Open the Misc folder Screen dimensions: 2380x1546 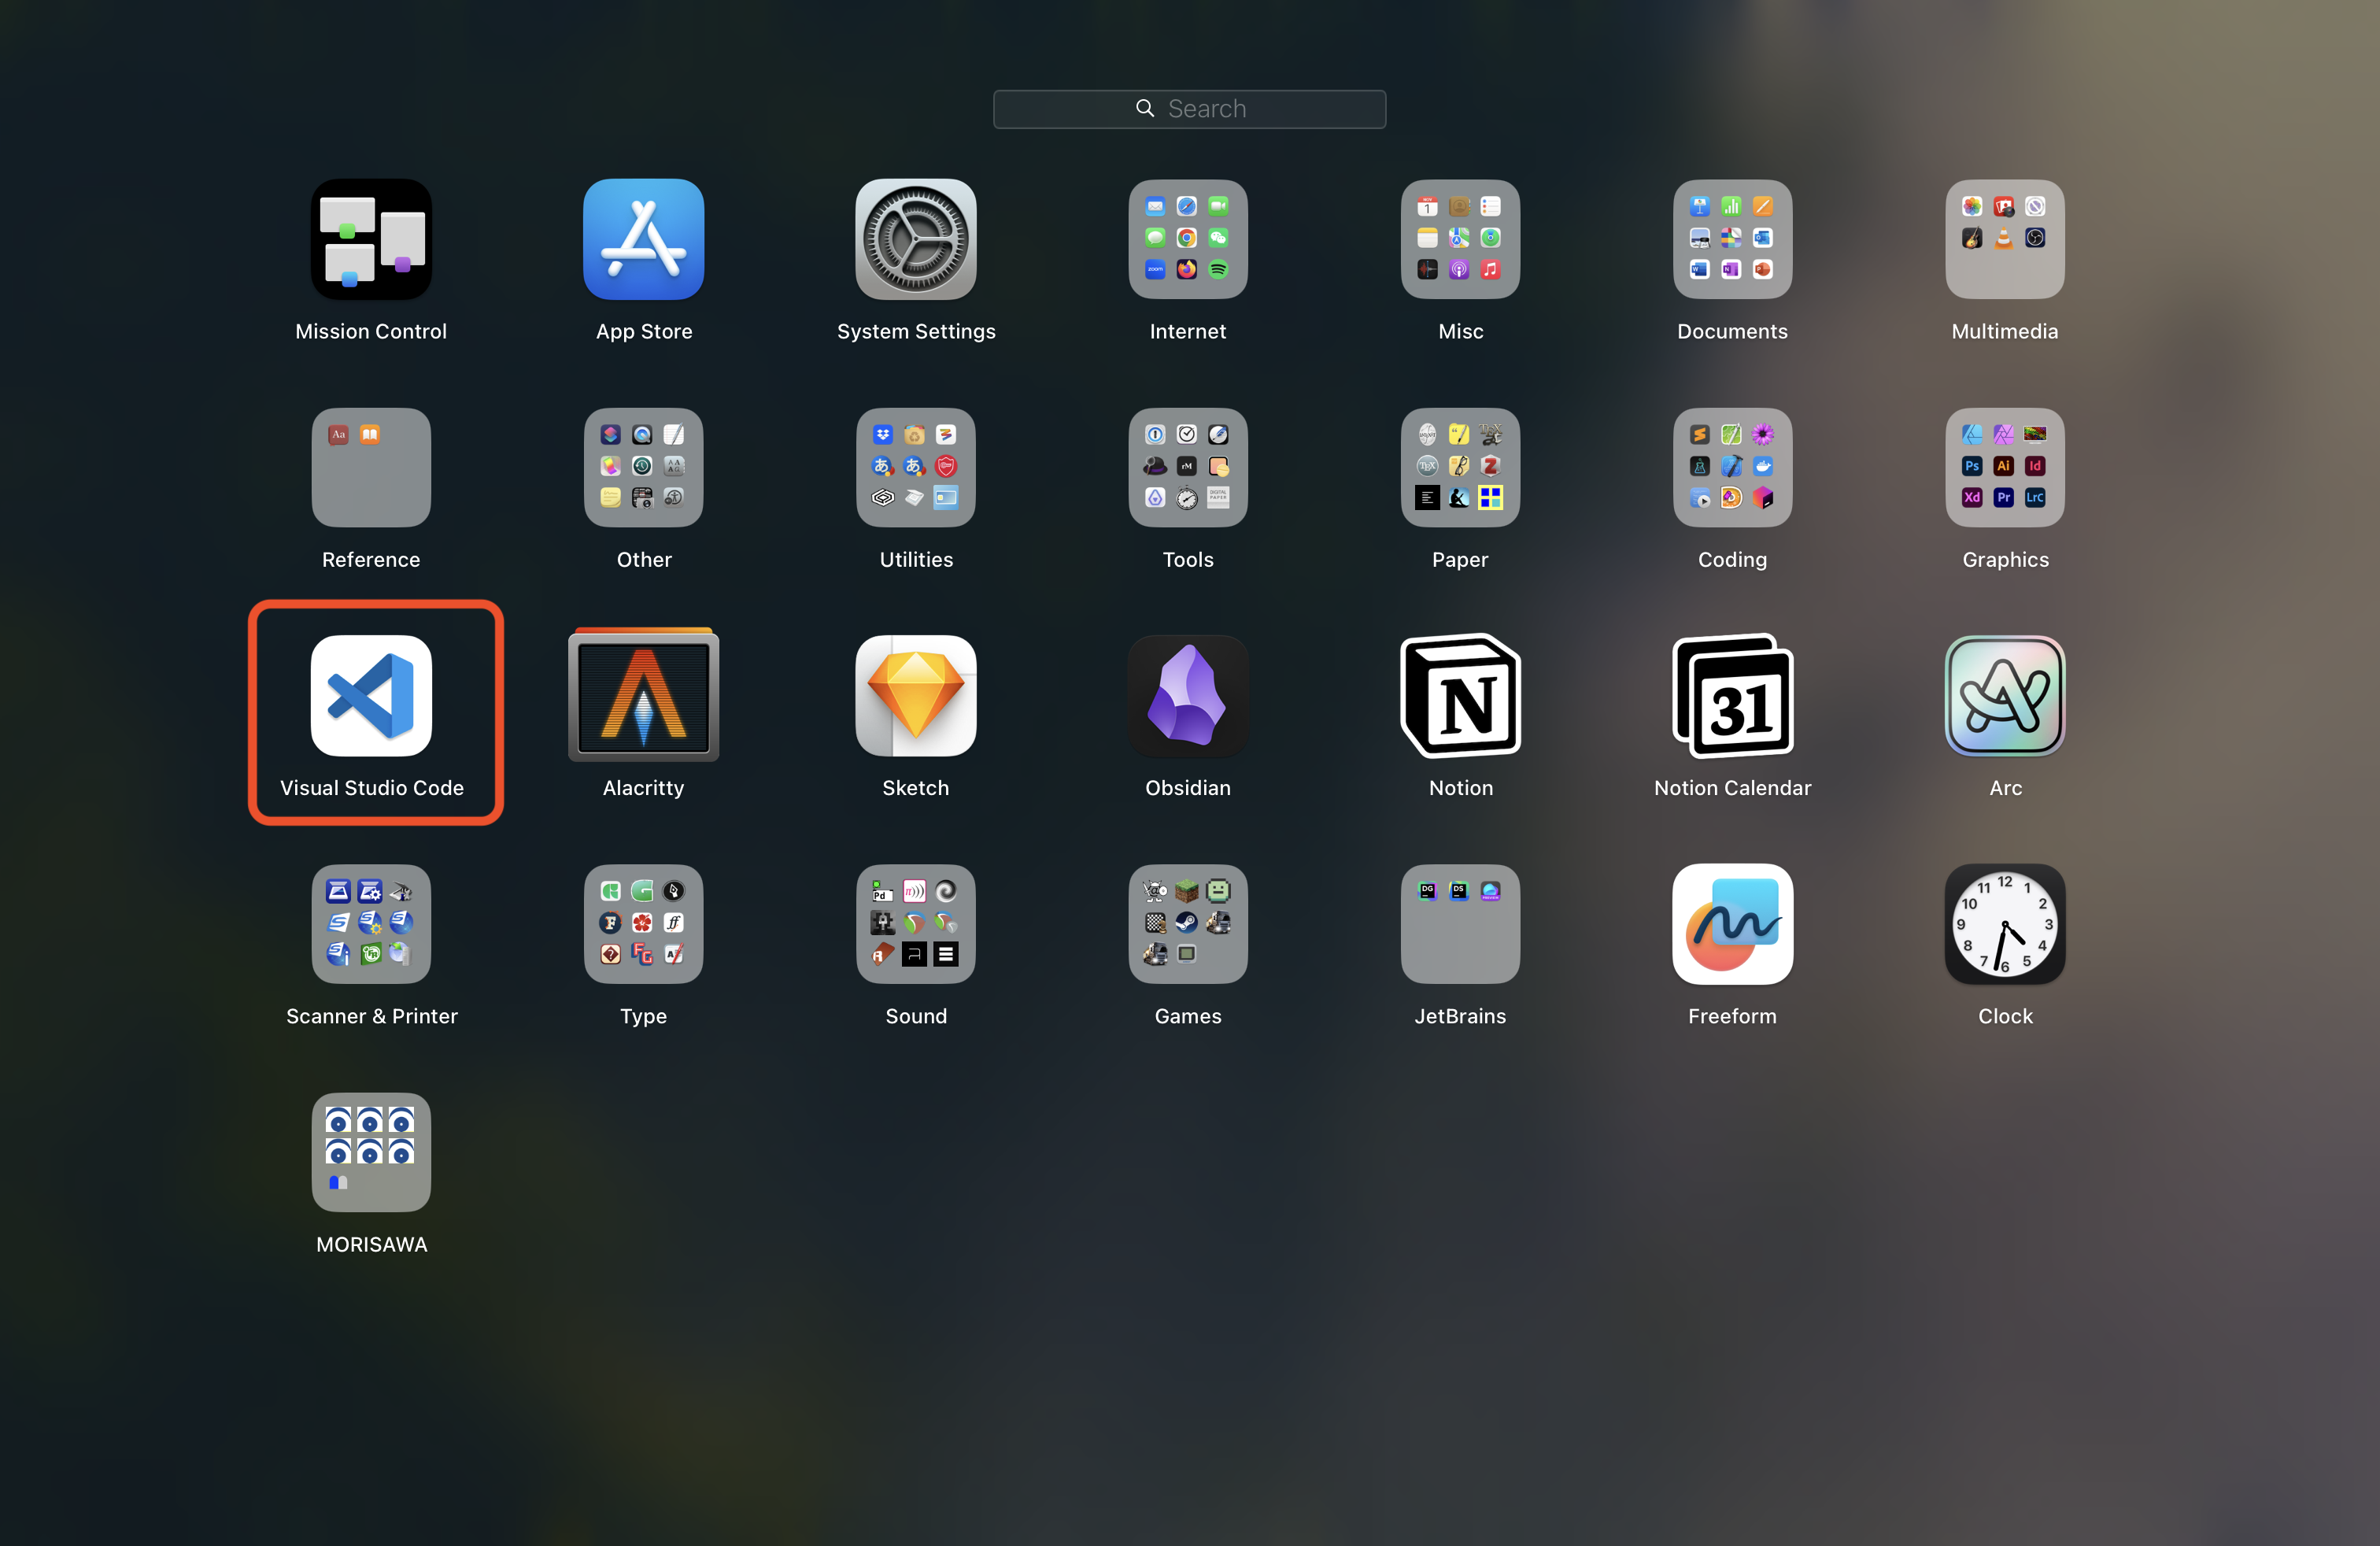[1460, 239]
